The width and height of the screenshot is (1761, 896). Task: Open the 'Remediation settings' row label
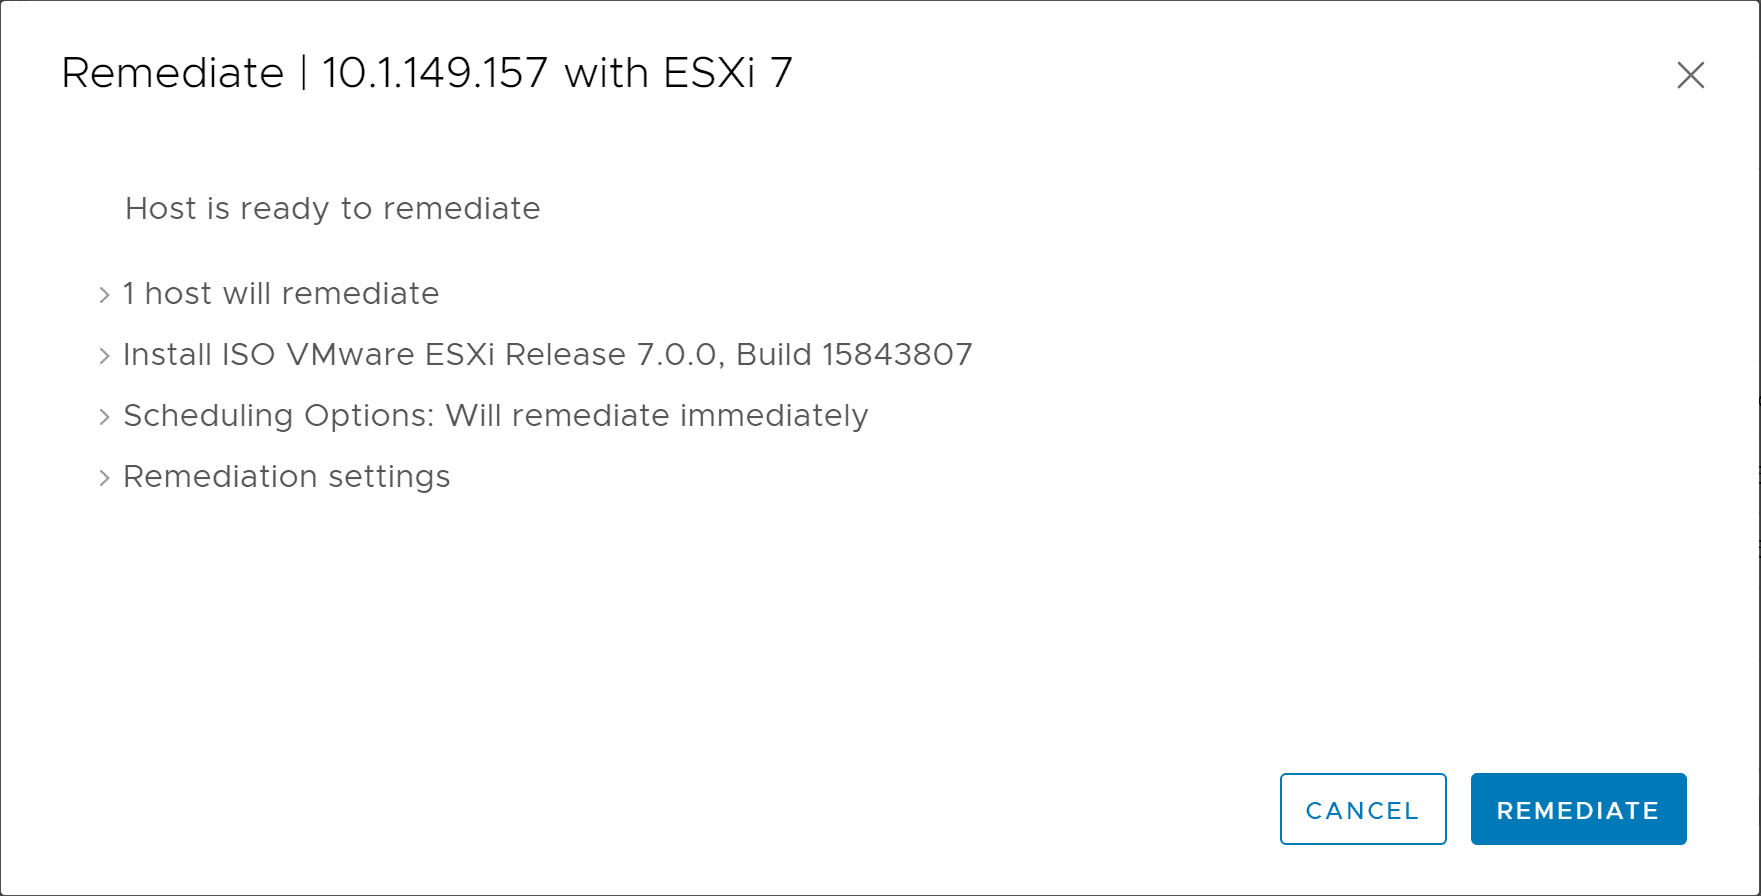tap(287, 477)
